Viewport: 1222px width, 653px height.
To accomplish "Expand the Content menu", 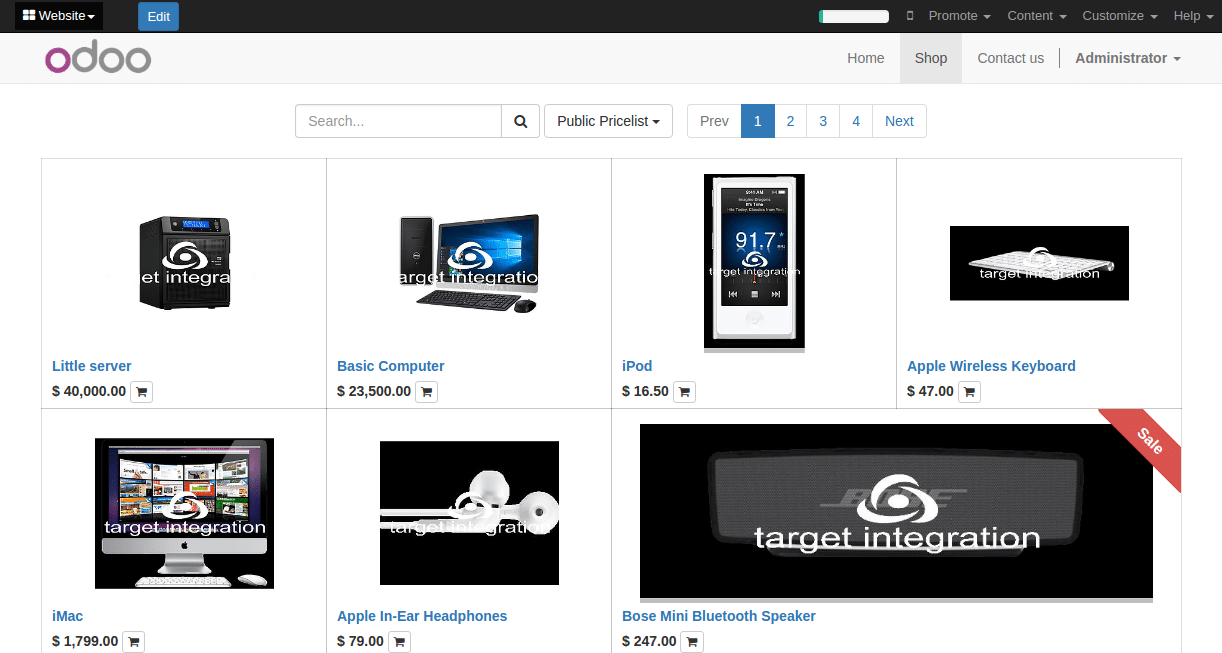I will coord(1037,16).
